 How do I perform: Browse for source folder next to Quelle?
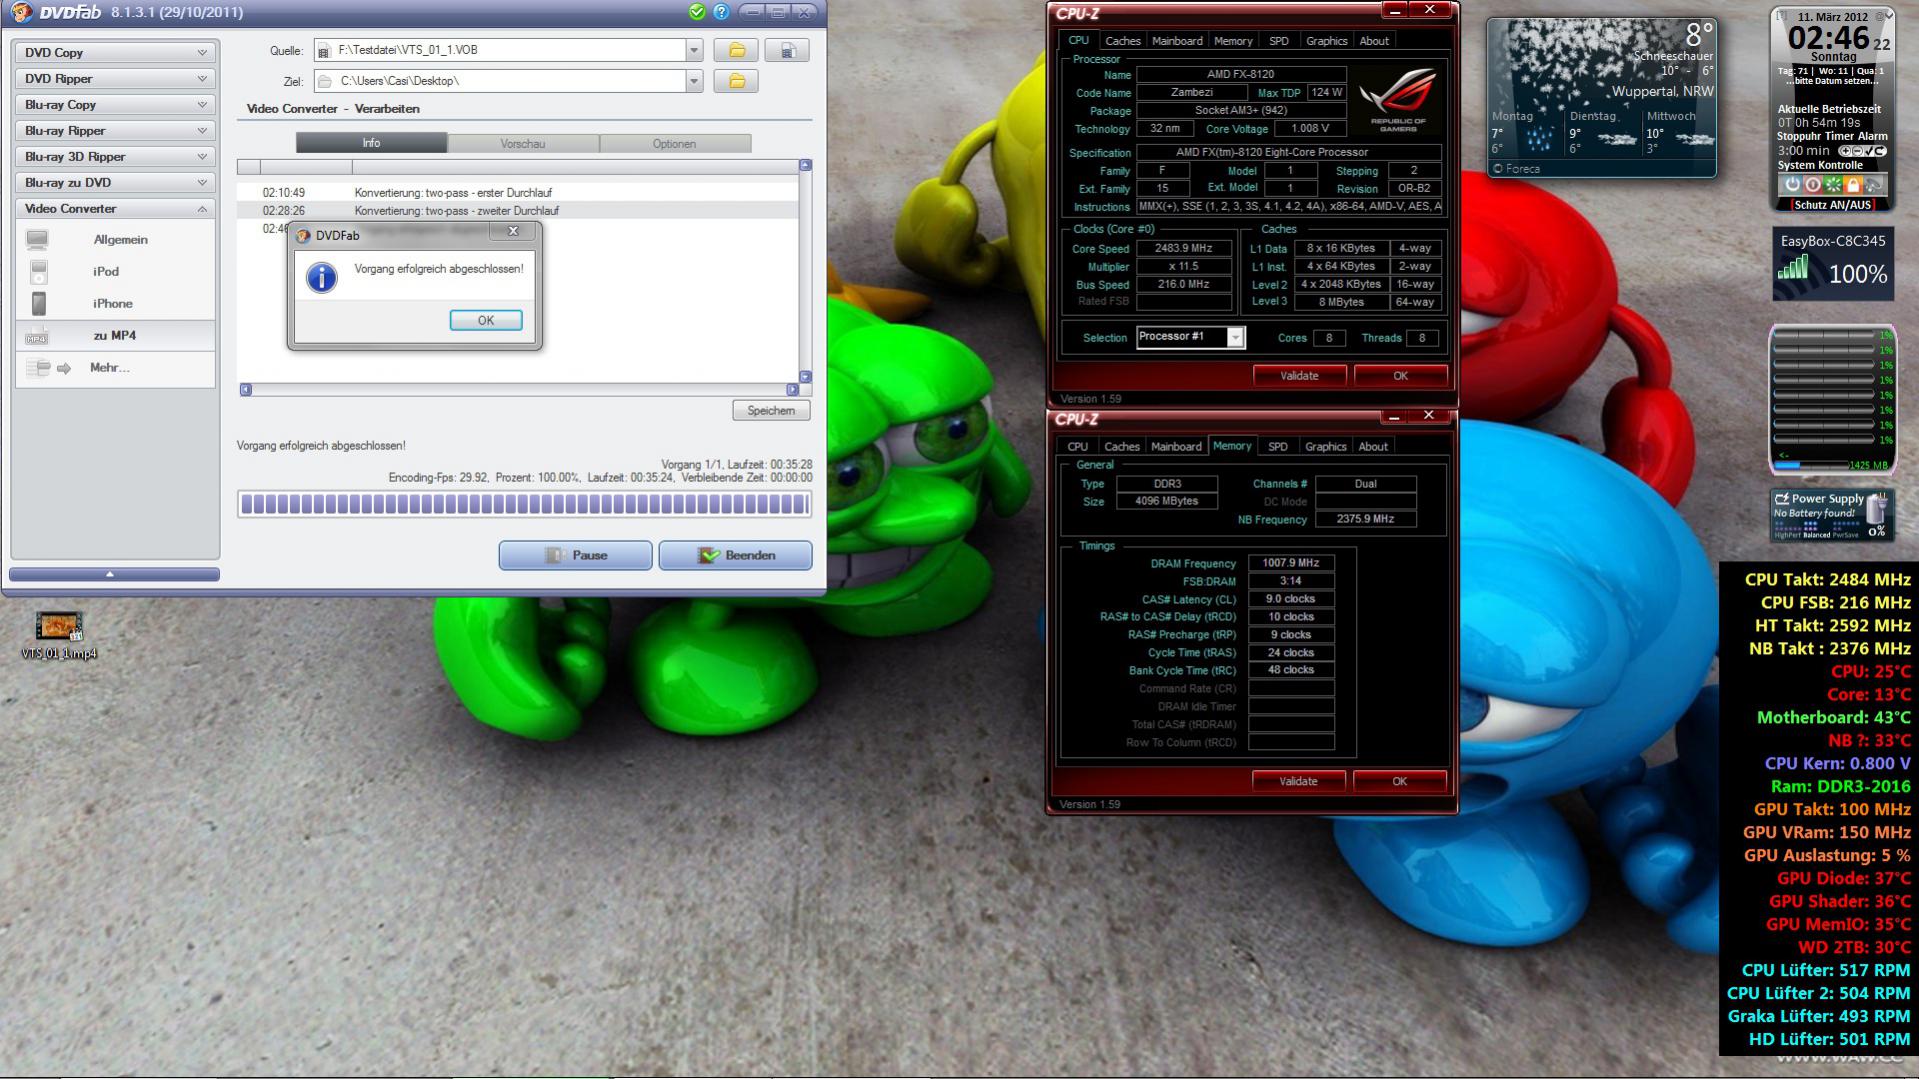pos(736,50)
